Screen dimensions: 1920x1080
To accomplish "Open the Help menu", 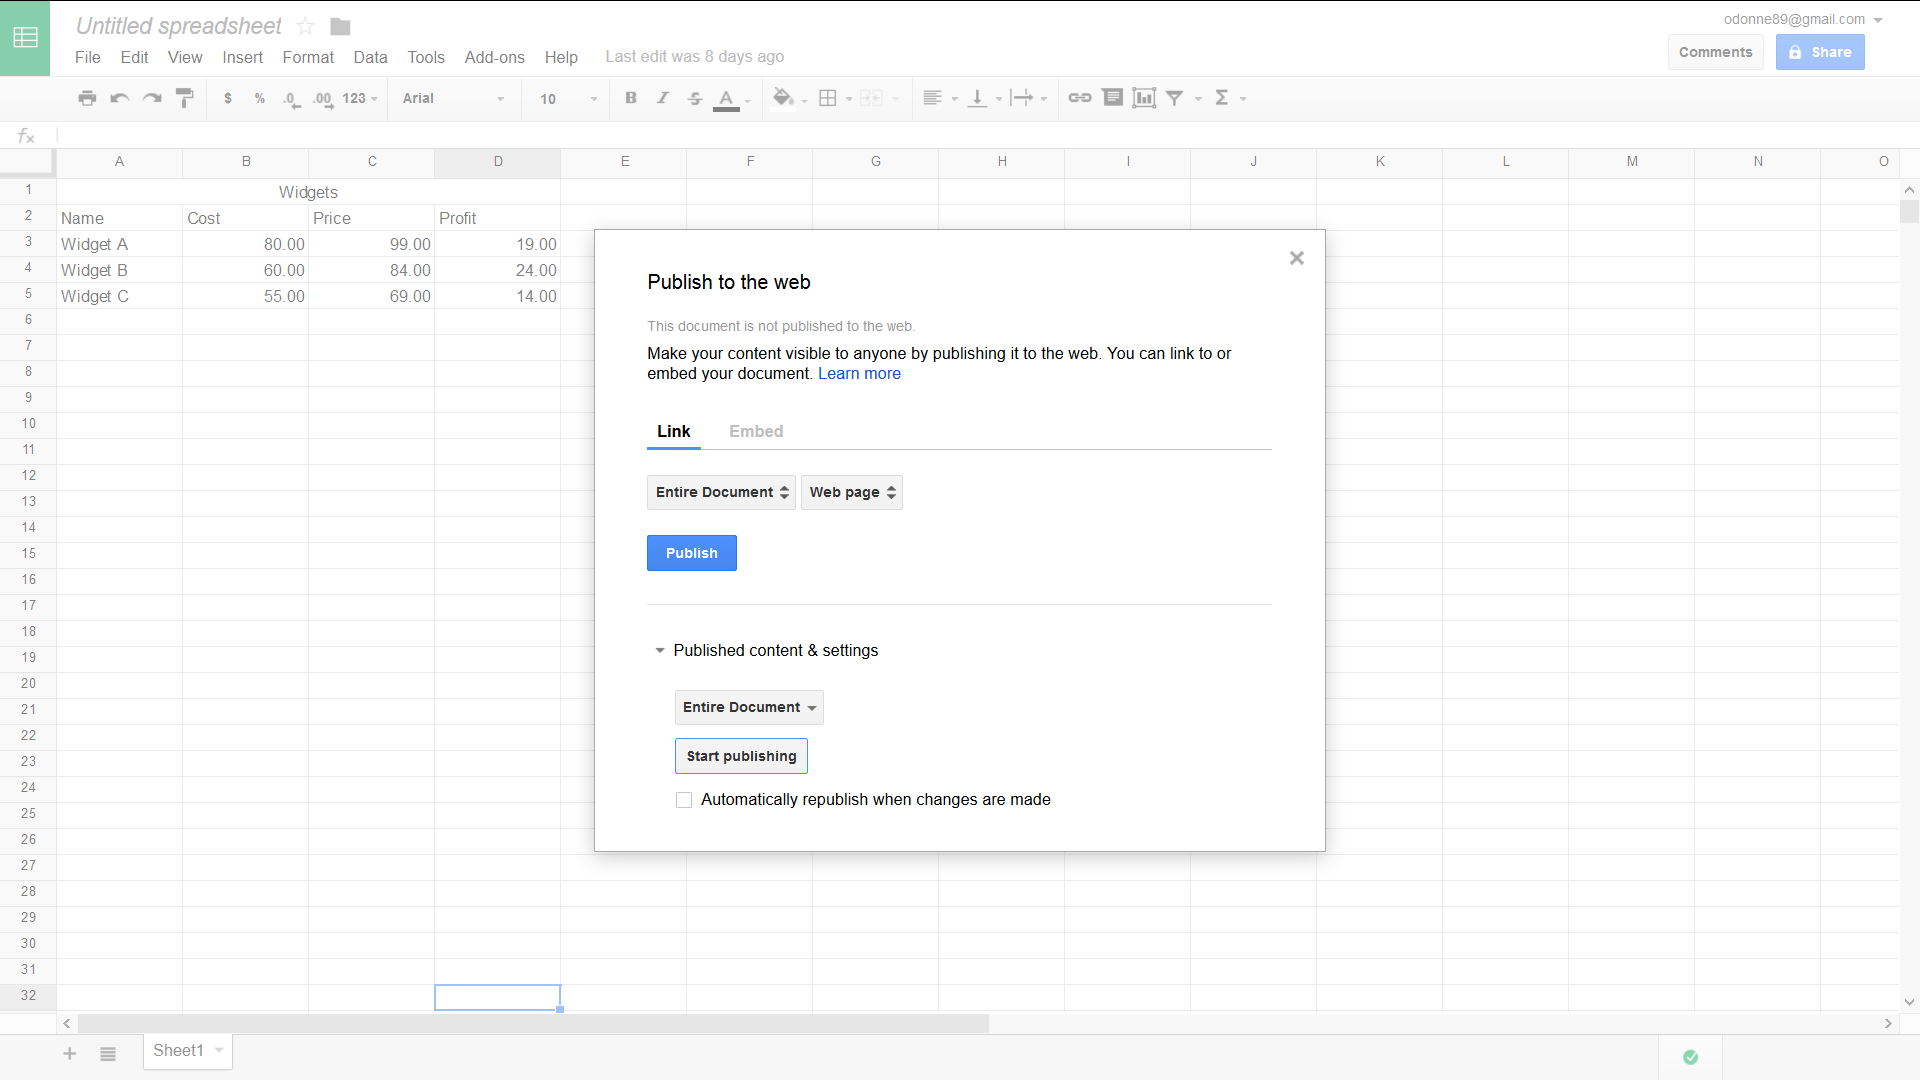I will [561, 57].
